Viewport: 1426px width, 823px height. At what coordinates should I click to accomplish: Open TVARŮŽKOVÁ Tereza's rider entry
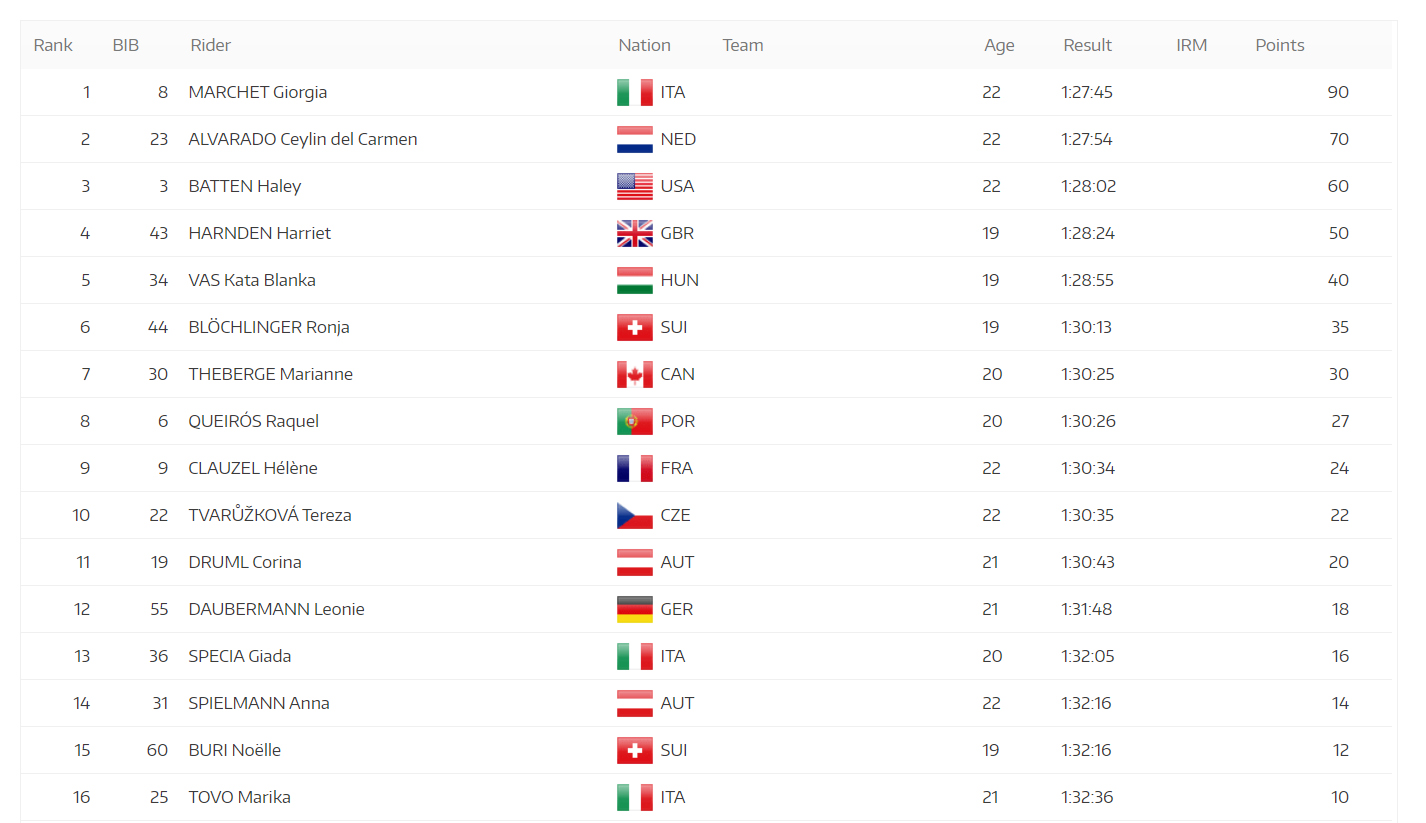click(270, 515)
